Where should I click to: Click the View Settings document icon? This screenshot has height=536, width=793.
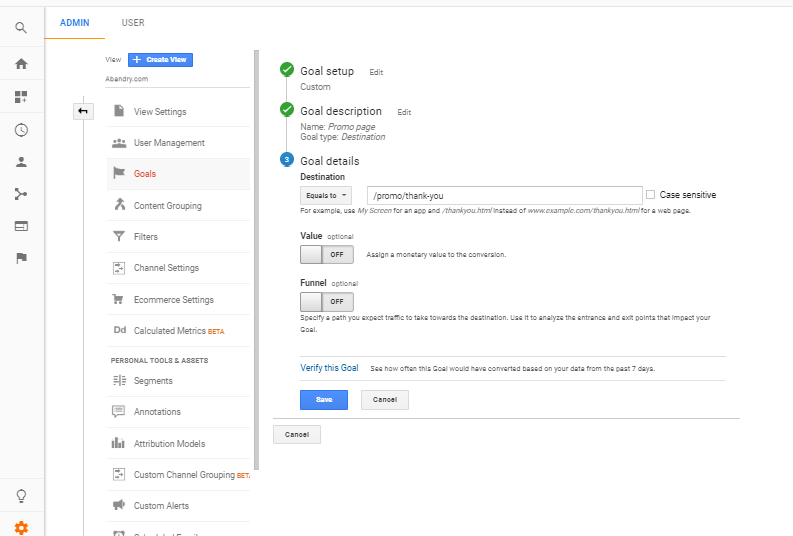119,111
